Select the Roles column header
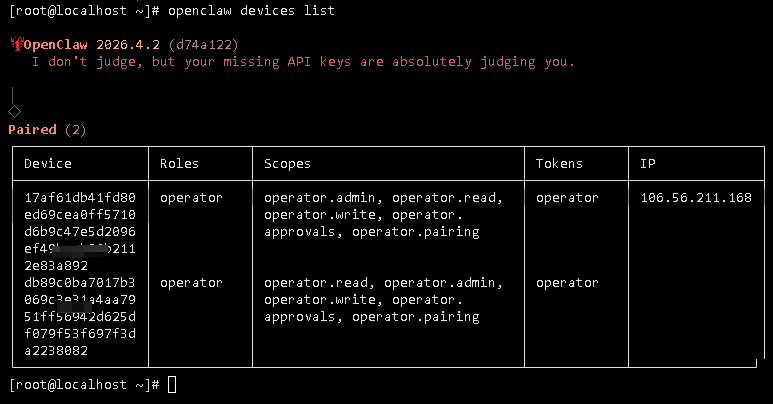773x404 pixels. [179, 163]
